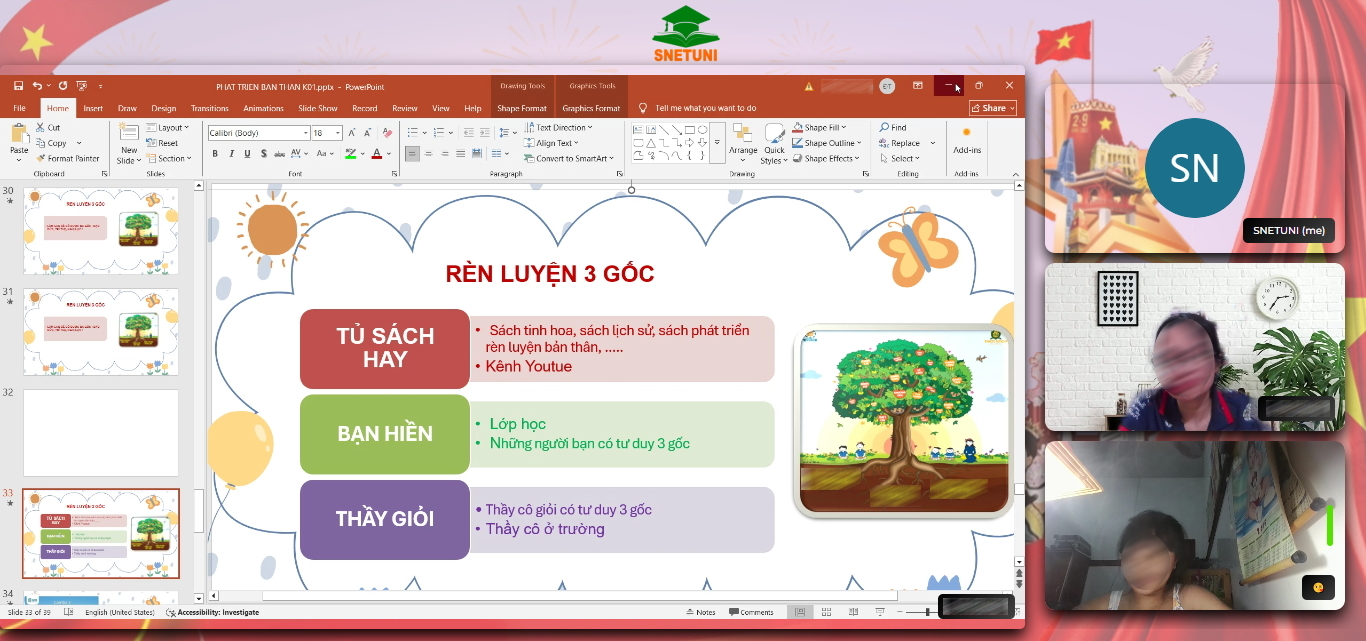Toggle italic formatting

tap(231, 154)
